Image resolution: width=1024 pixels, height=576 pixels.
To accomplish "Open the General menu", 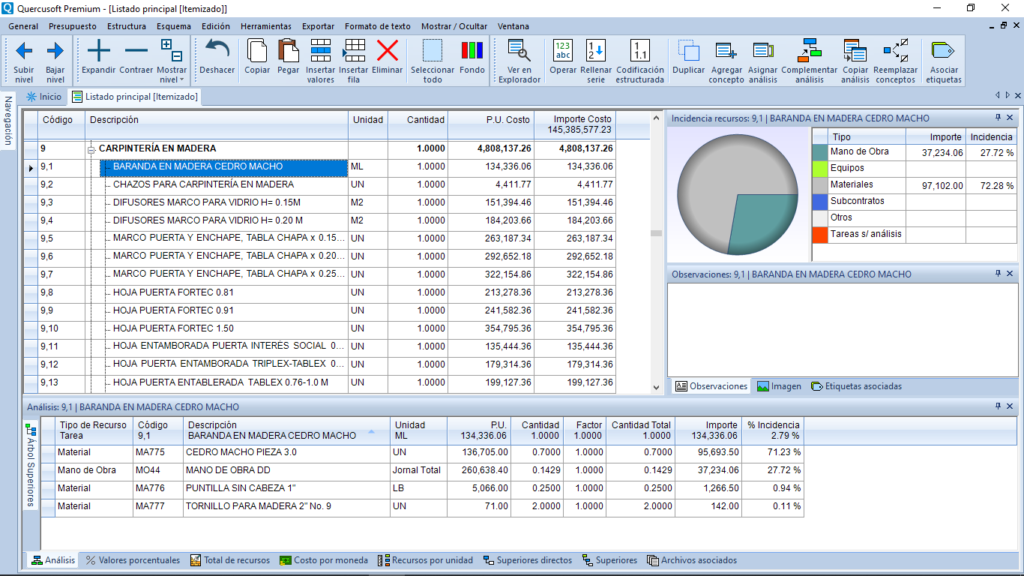I will point(23,26).
